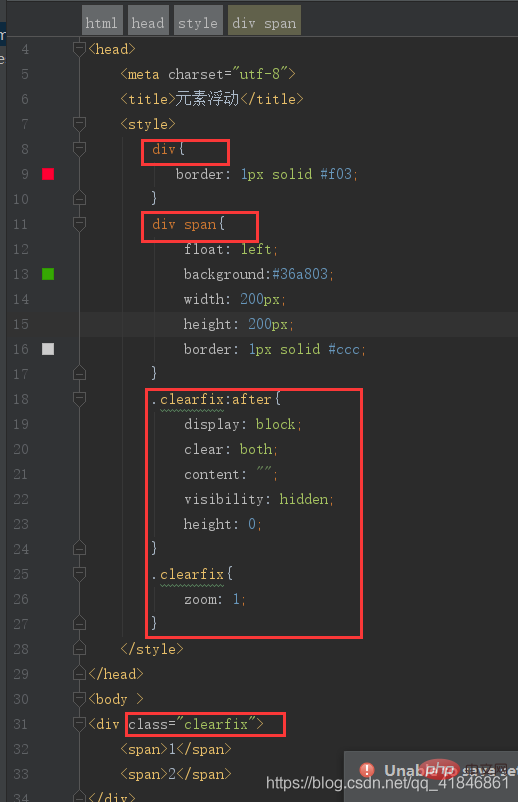This screenshot has width=518, height=802.
Task: Click the display: block declaration
Action: (243, 424)
